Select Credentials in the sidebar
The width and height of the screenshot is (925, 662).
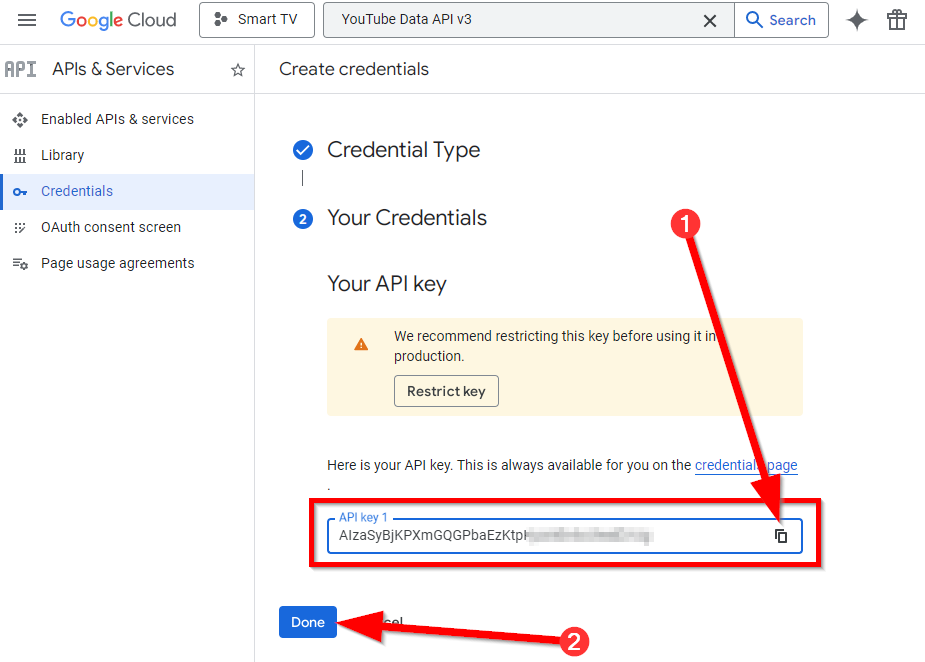(x=77, y=191)
